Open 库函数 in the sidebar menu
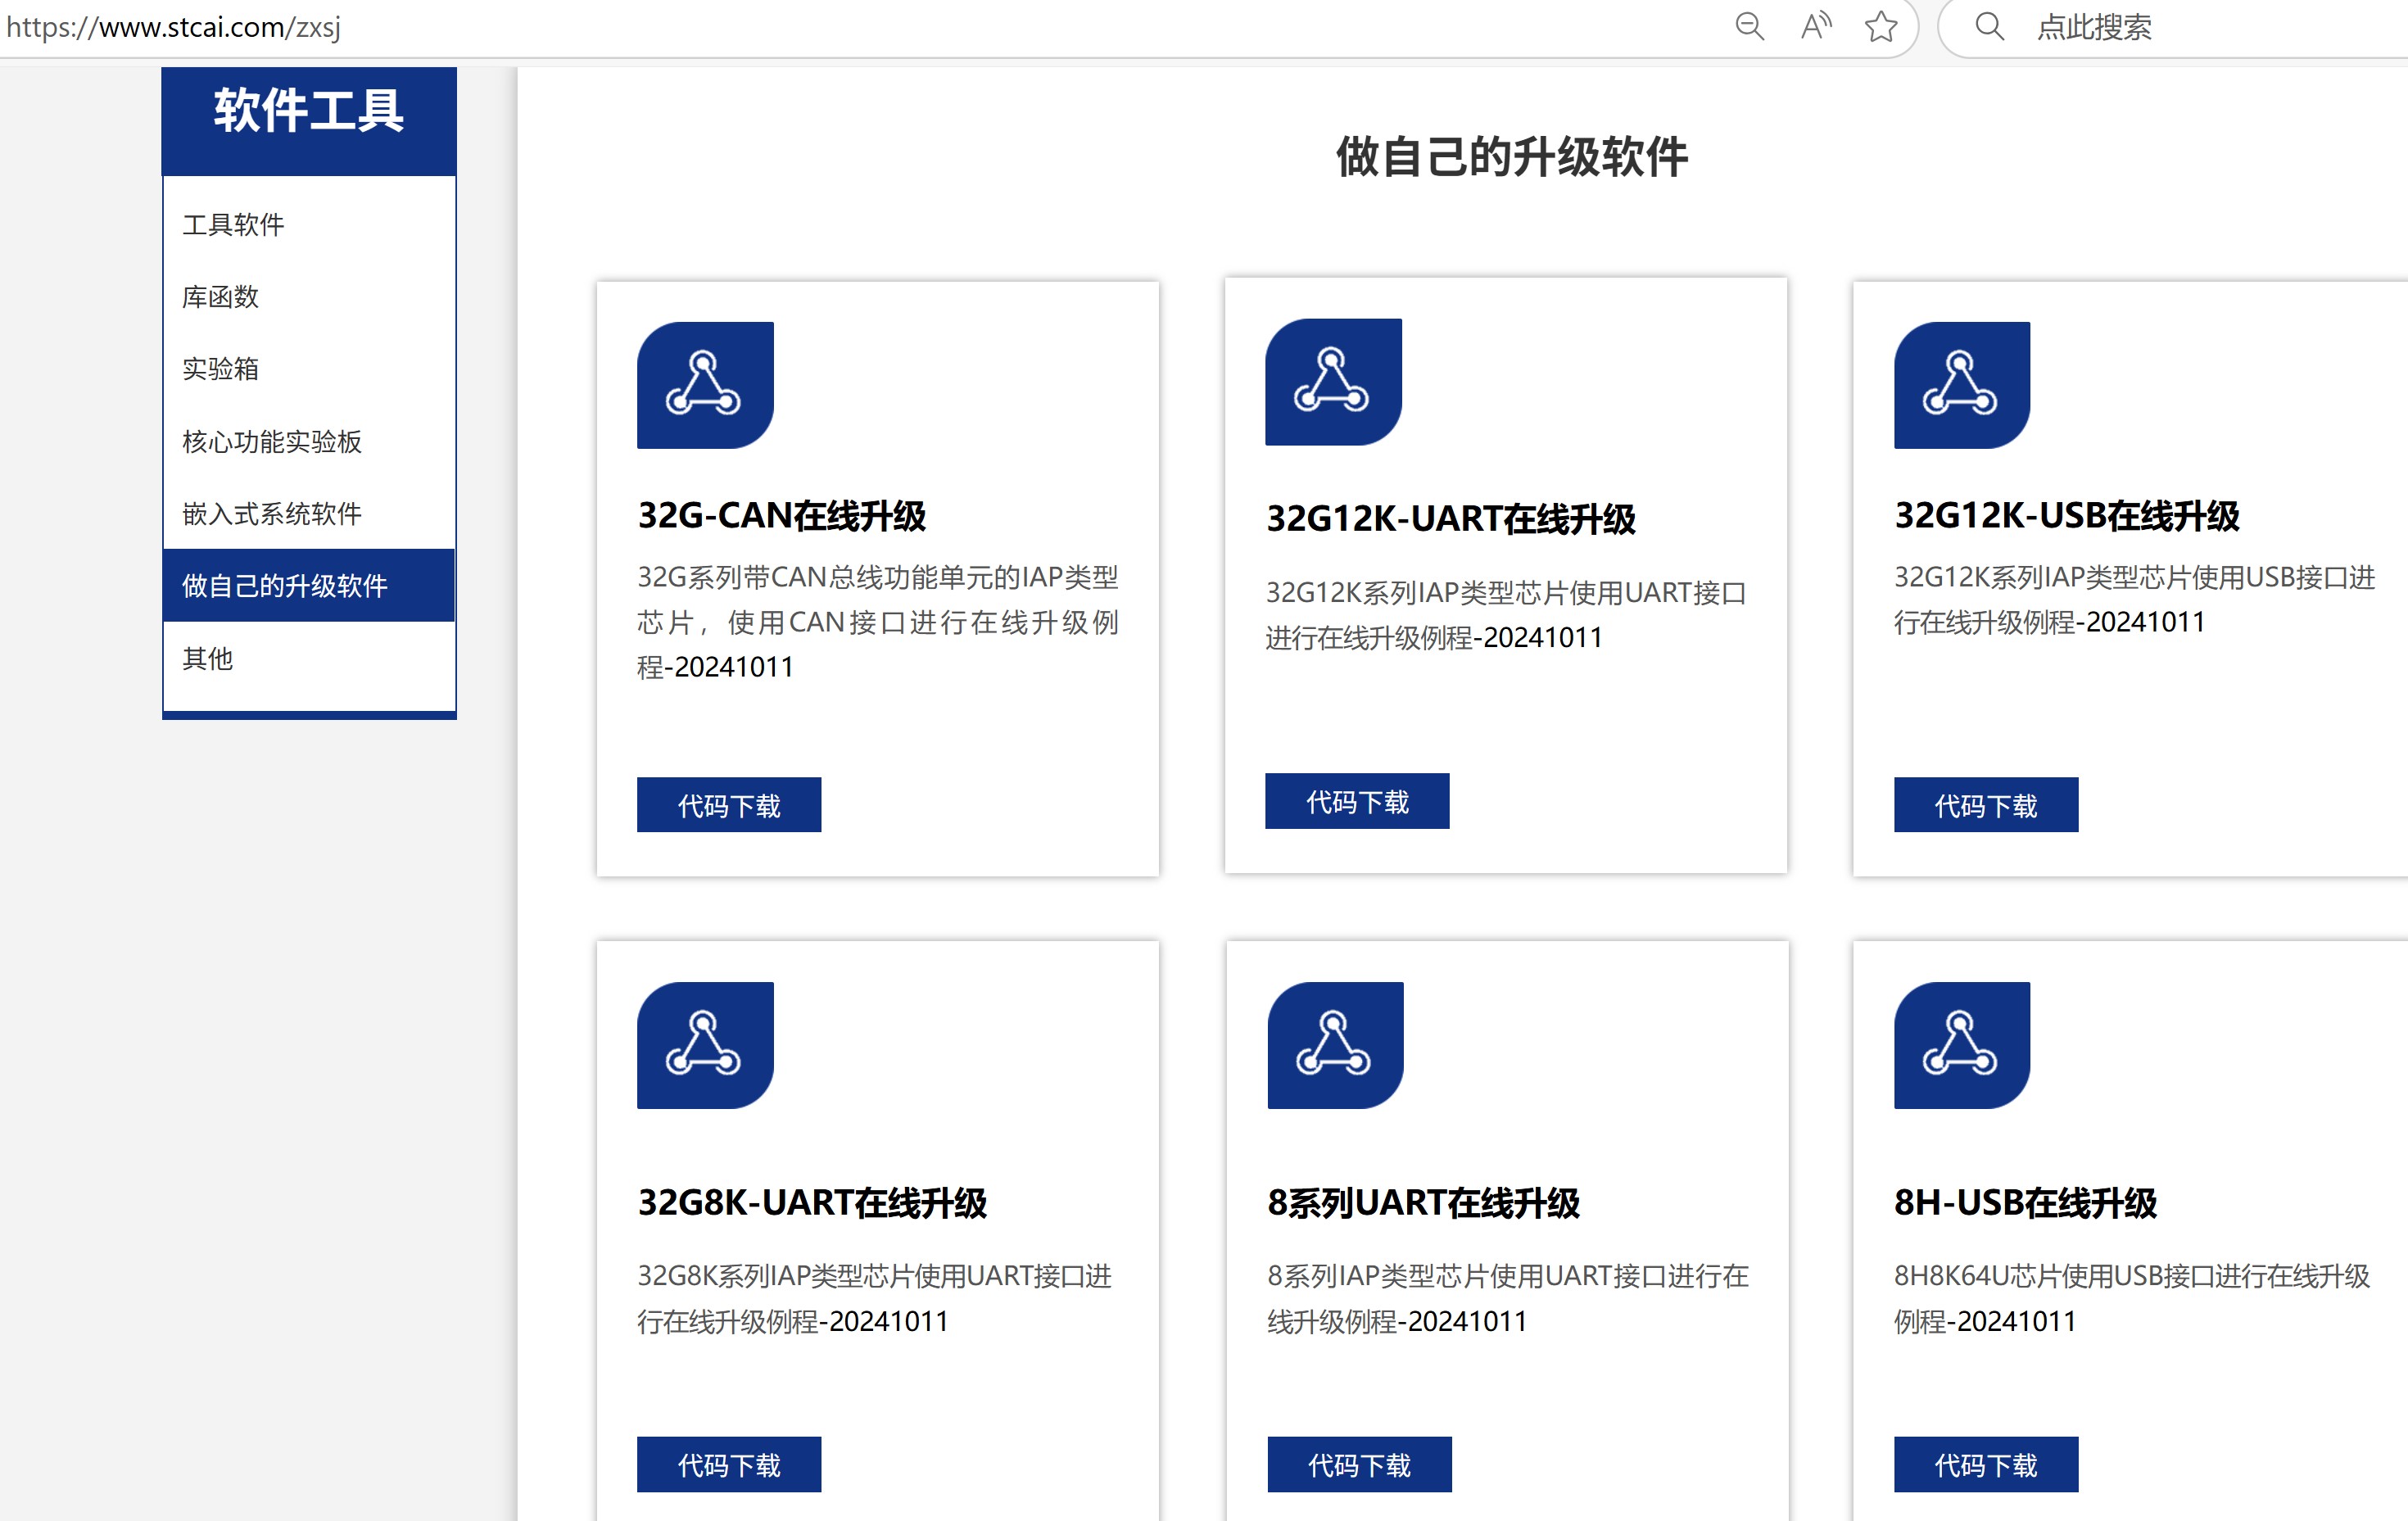This screenshot has width=2408, height=1521. pos(309,296)
